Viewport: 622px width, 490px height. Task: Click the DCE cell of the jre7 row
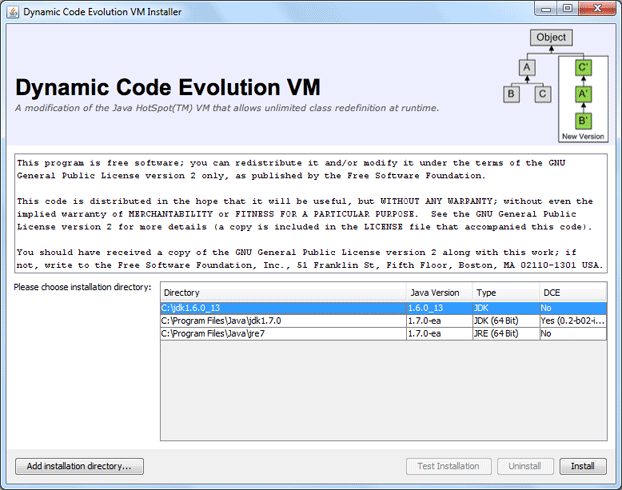(x=573, y=334)
